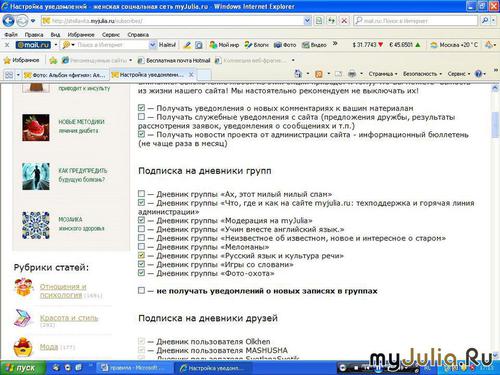Open the Quick Tabs dropdown arrow

18,75
